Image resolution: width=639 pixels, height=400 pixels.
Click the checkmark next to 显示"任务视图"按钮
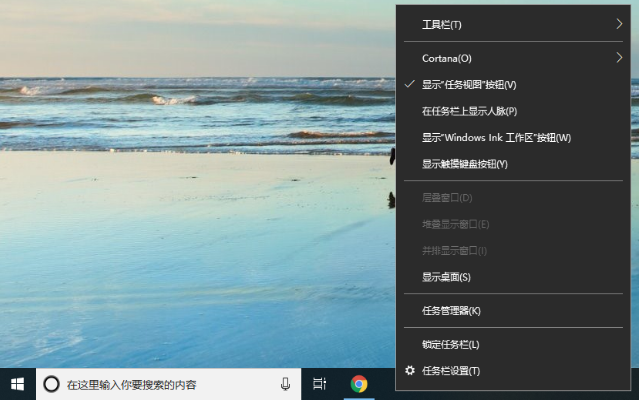(x=410, y=85)
